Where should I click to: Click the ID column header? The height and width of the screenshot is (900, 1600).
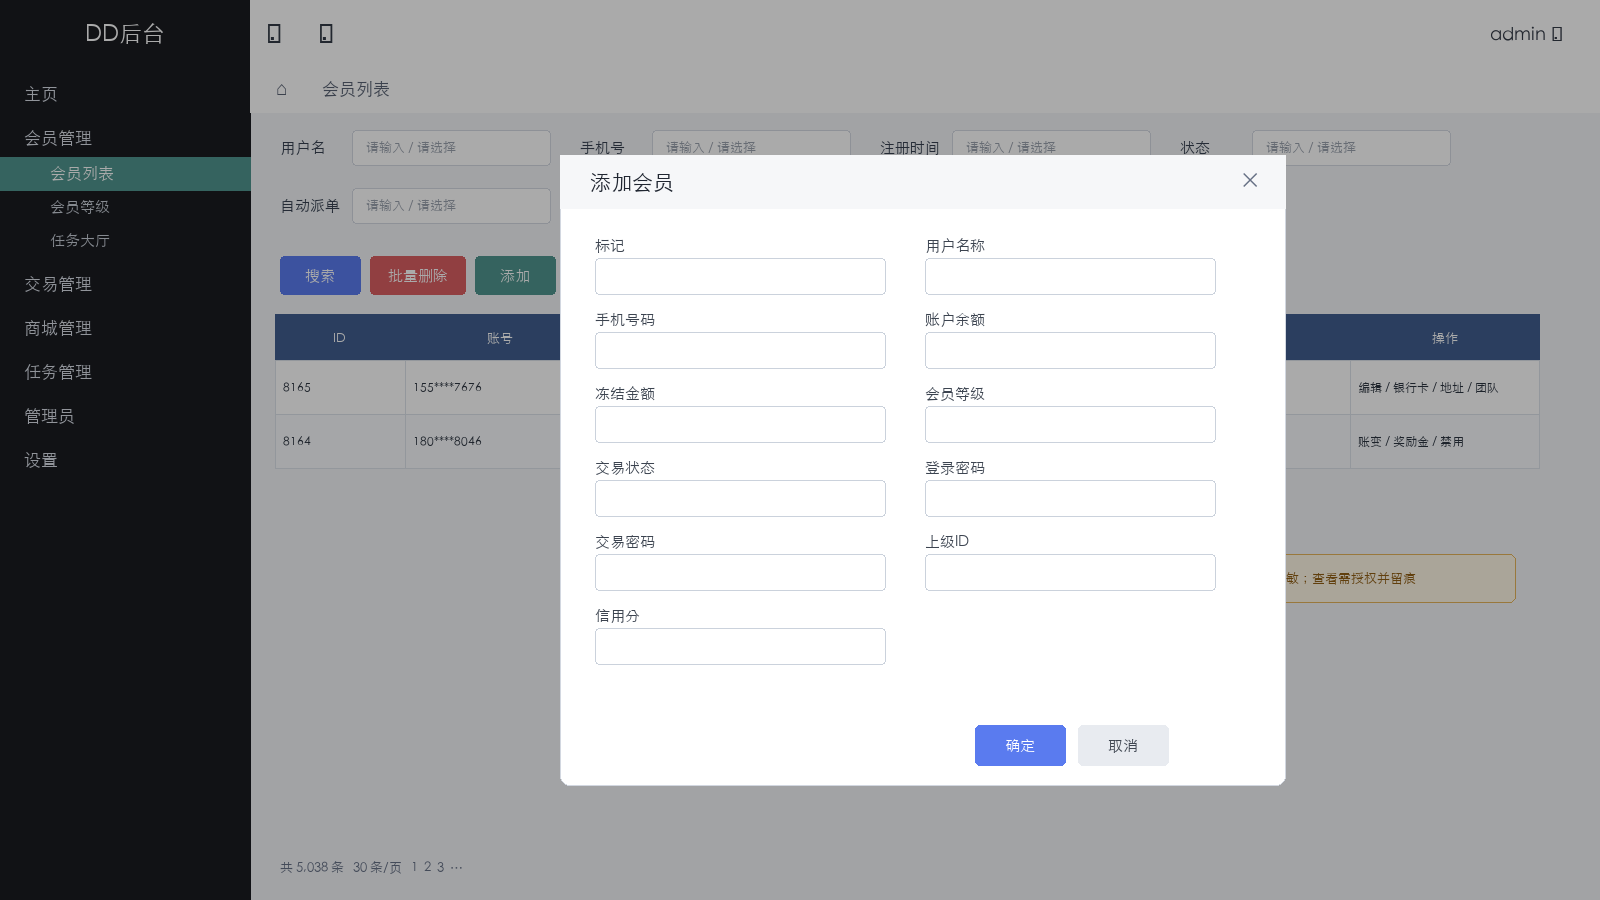339,338
